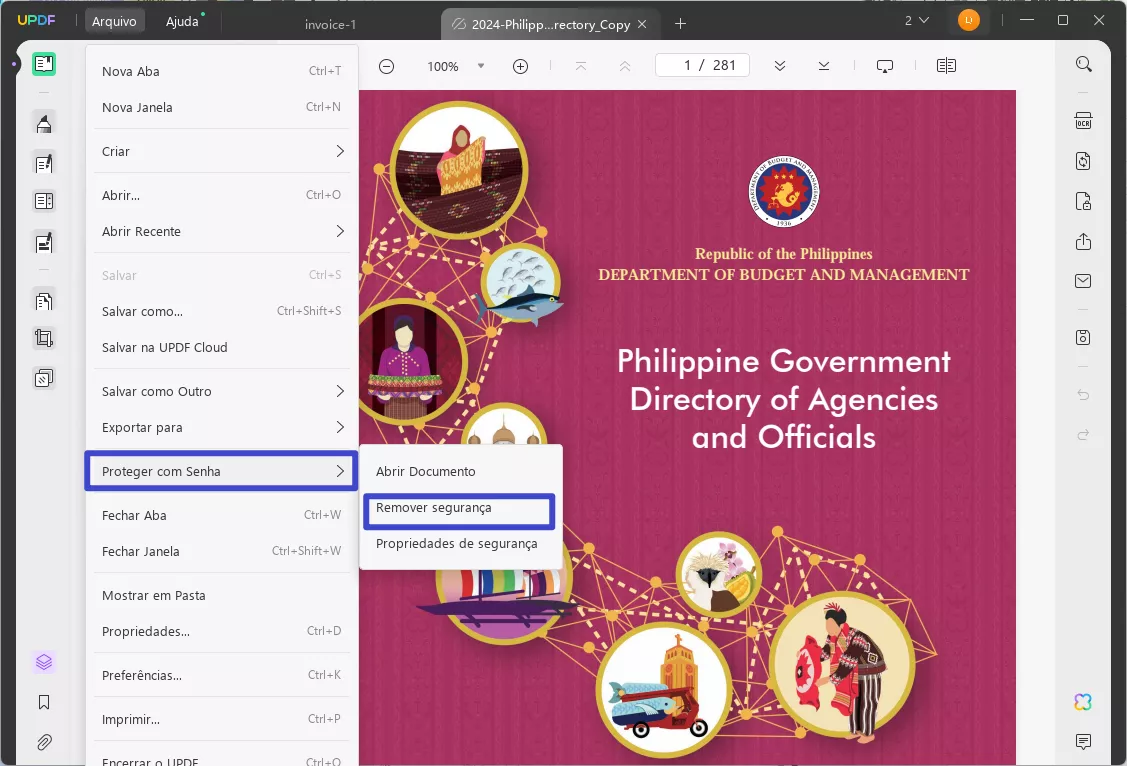Viewport: 1127px width, 766px height.
Task: Select Mostrar em Pasta menu entry
Action: [221, 596]
